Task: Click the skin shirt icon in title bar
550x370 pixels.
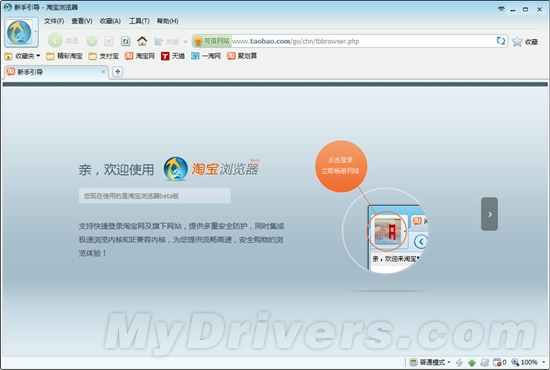Action: (501, 9)
